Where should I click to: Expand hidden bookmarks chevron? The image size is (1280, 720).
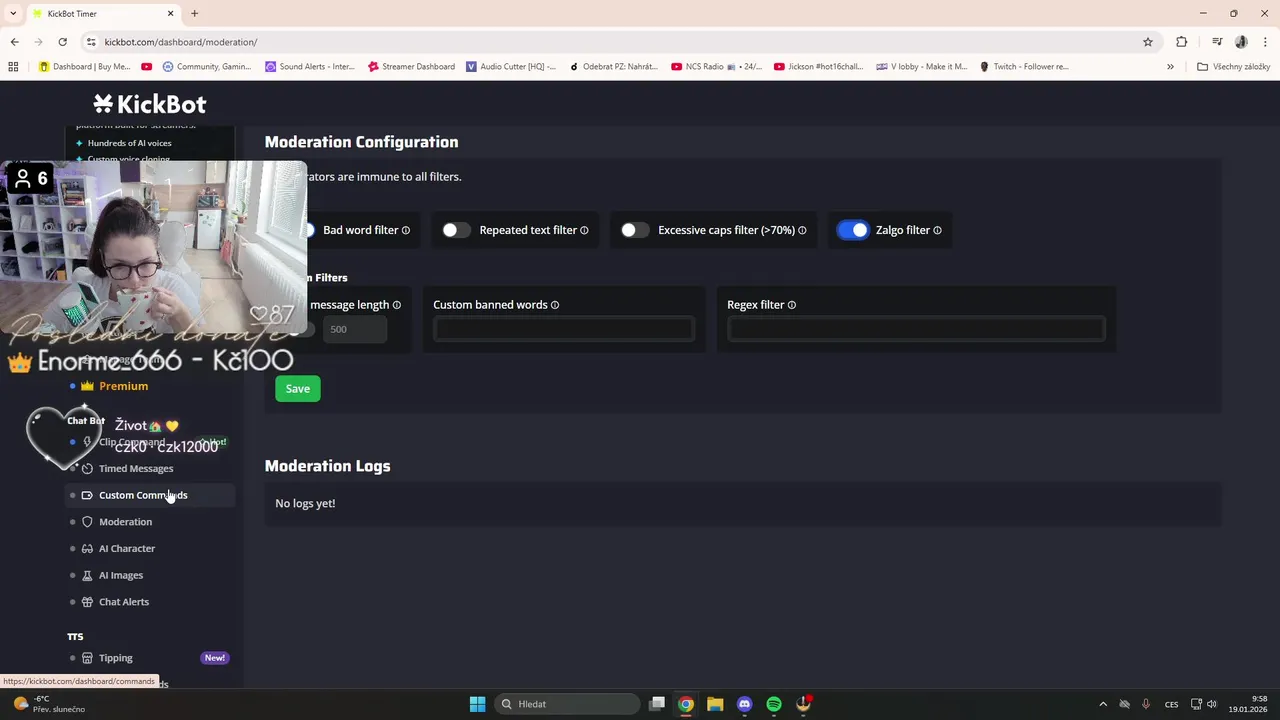[x=1170, y=67]
